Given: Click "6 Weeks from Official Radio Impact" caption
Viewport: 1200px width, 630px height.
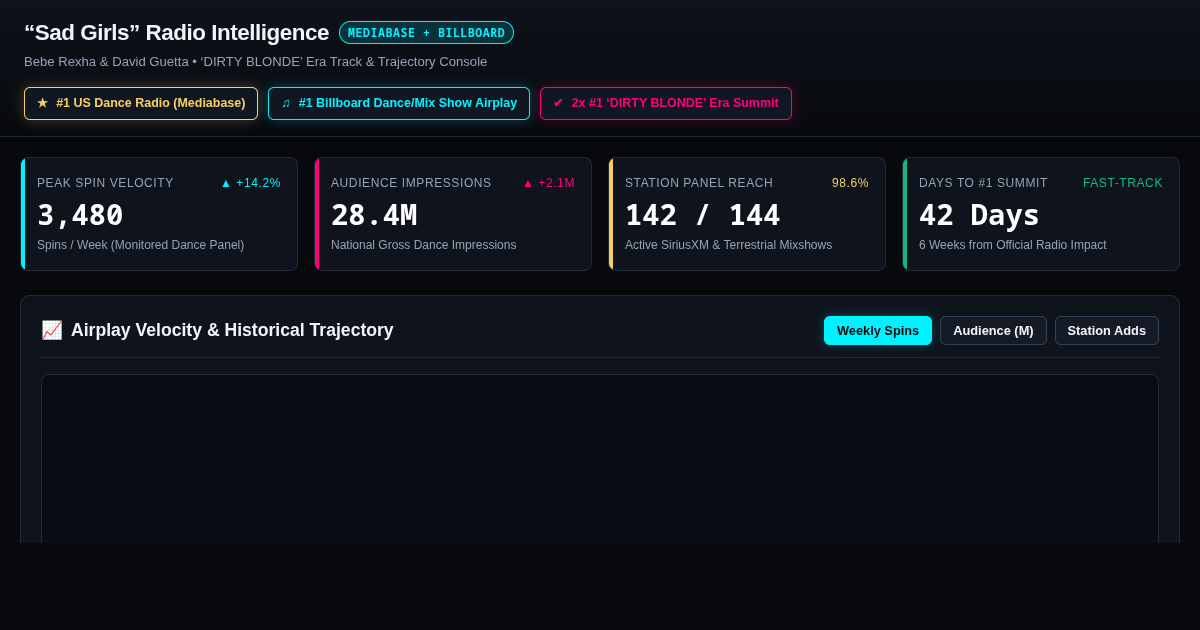Looking at the screenshot, I should coord(1013,245).
